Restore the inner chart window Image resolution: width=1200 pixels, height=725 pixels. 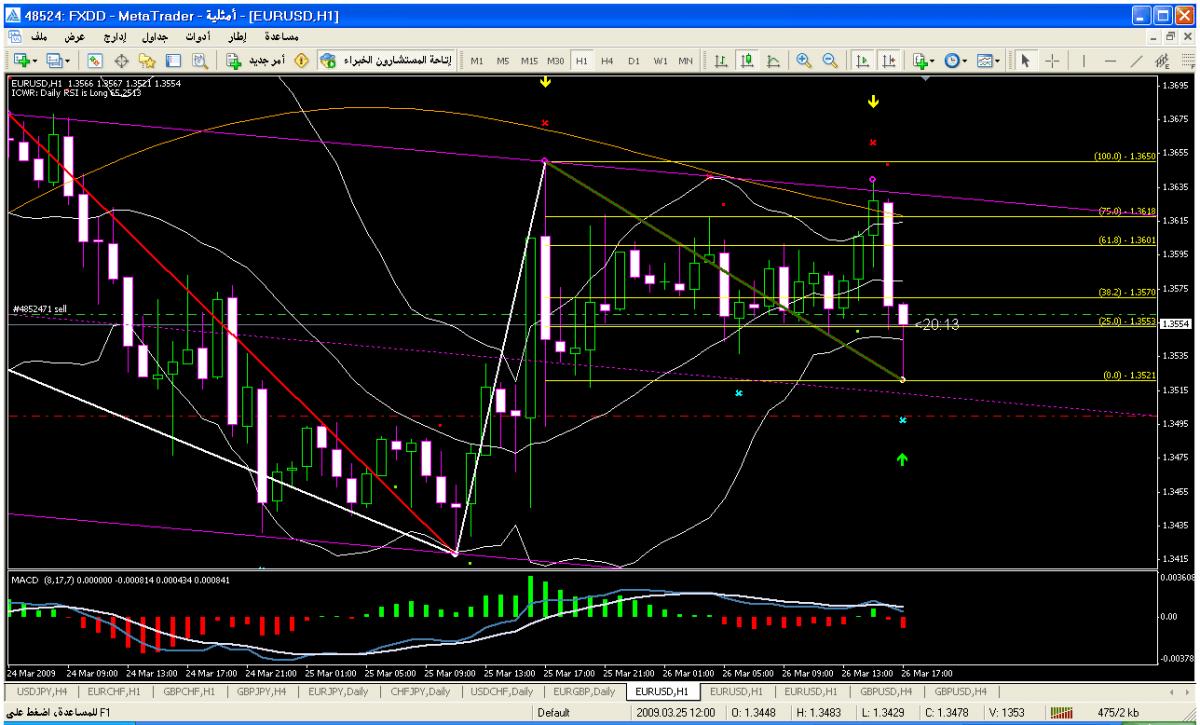tap(1170, 35)
